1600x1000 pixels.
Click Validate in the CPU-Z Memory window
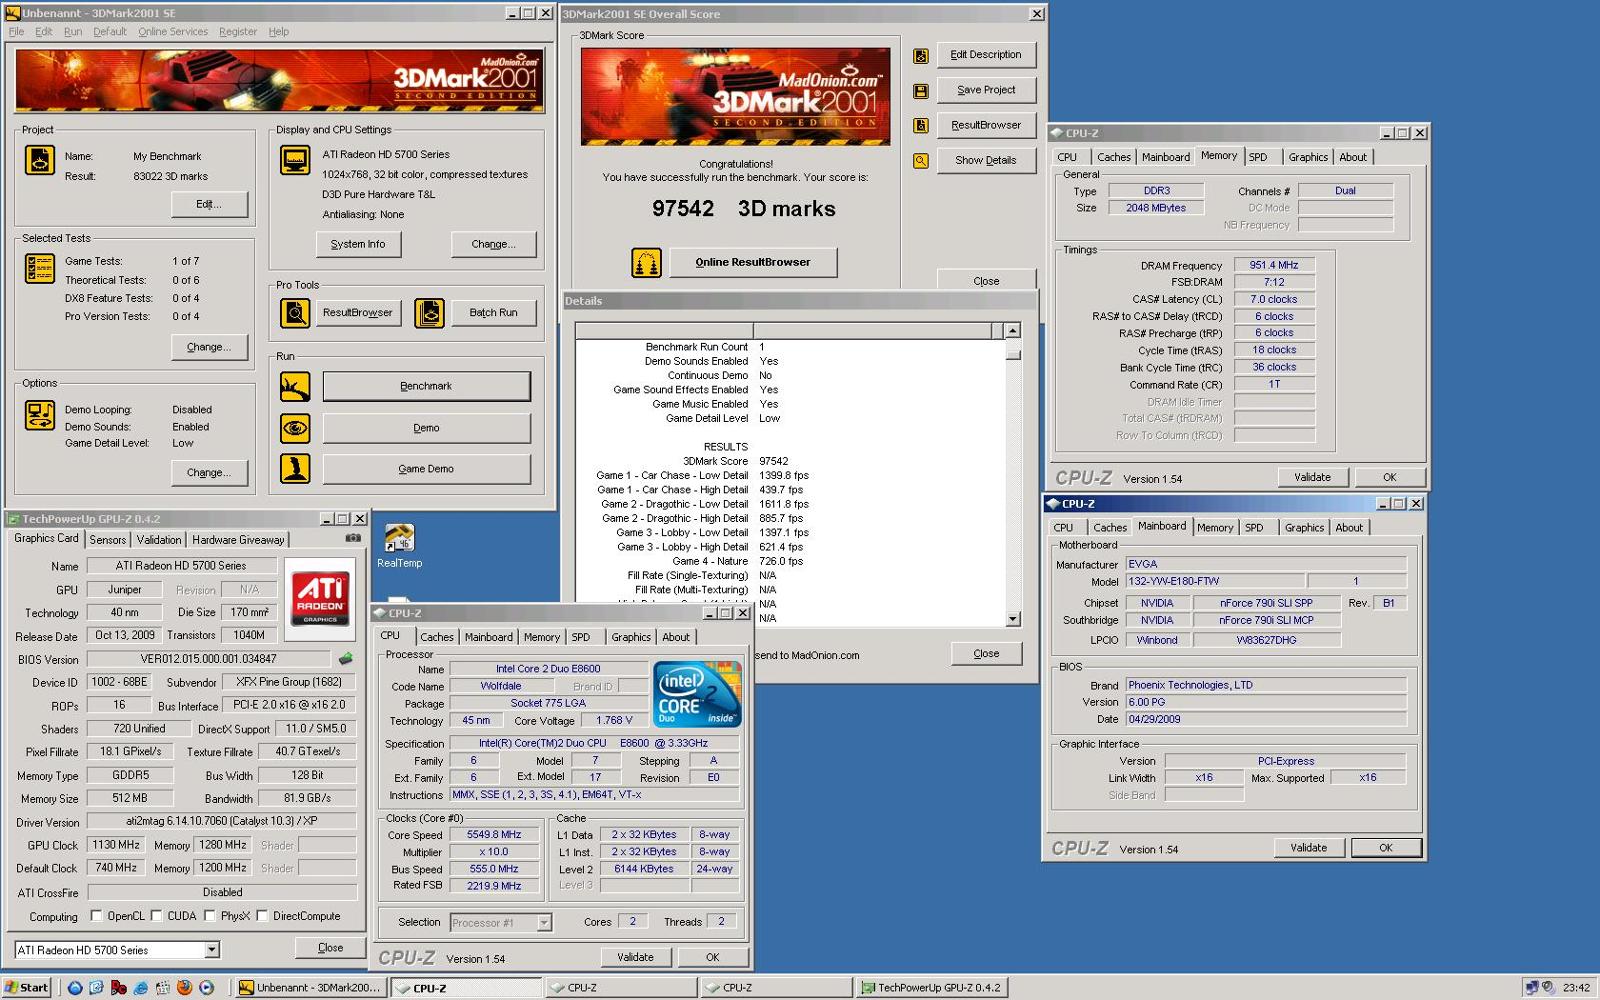[1312, 477]
